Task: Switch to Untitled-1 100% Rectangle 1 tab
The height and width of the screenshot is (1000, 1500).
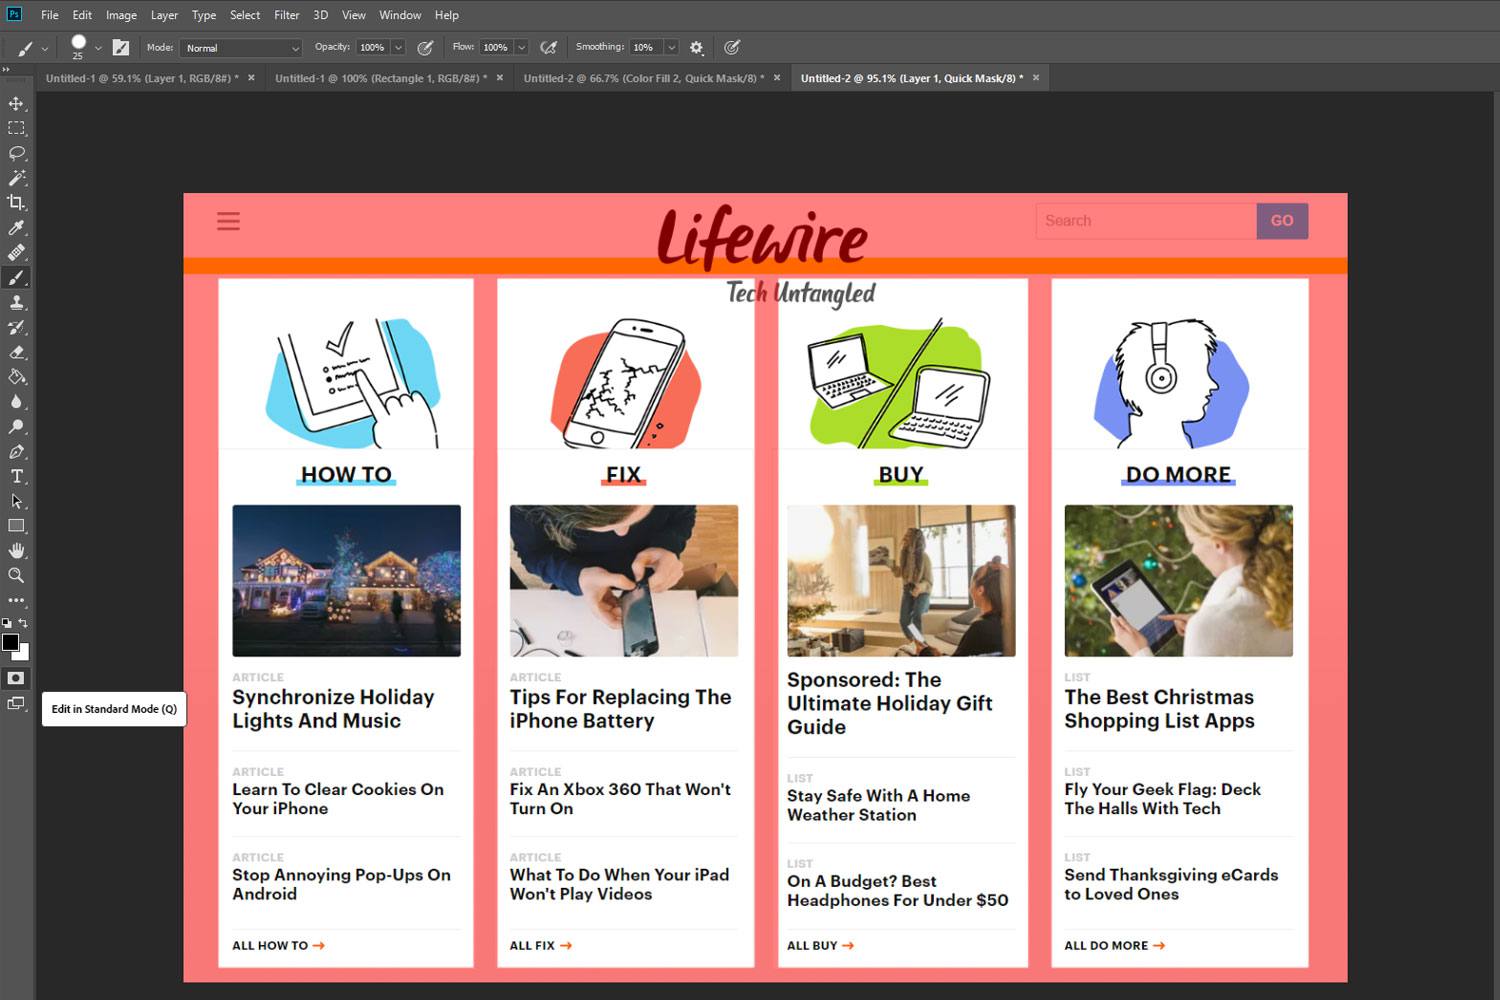Action: [x=381, y=78]
